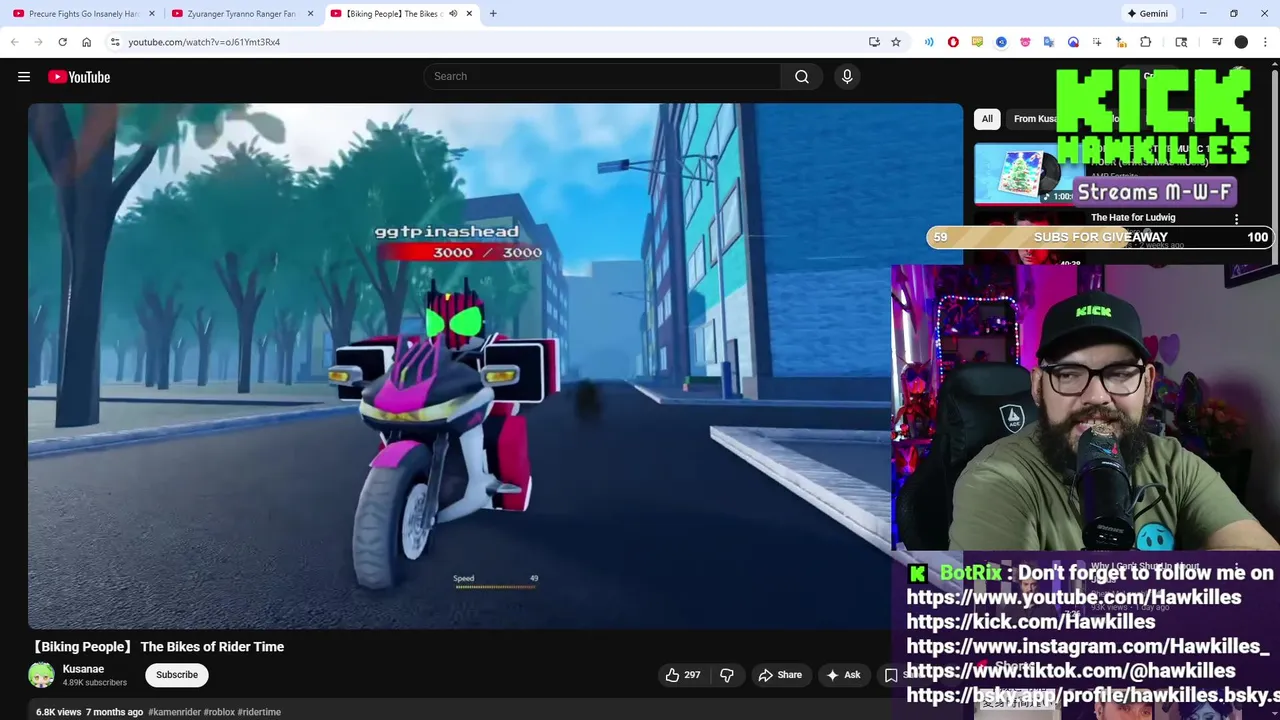Select the All filter chip
The image size is (1280, 720).
click(987, 119)
